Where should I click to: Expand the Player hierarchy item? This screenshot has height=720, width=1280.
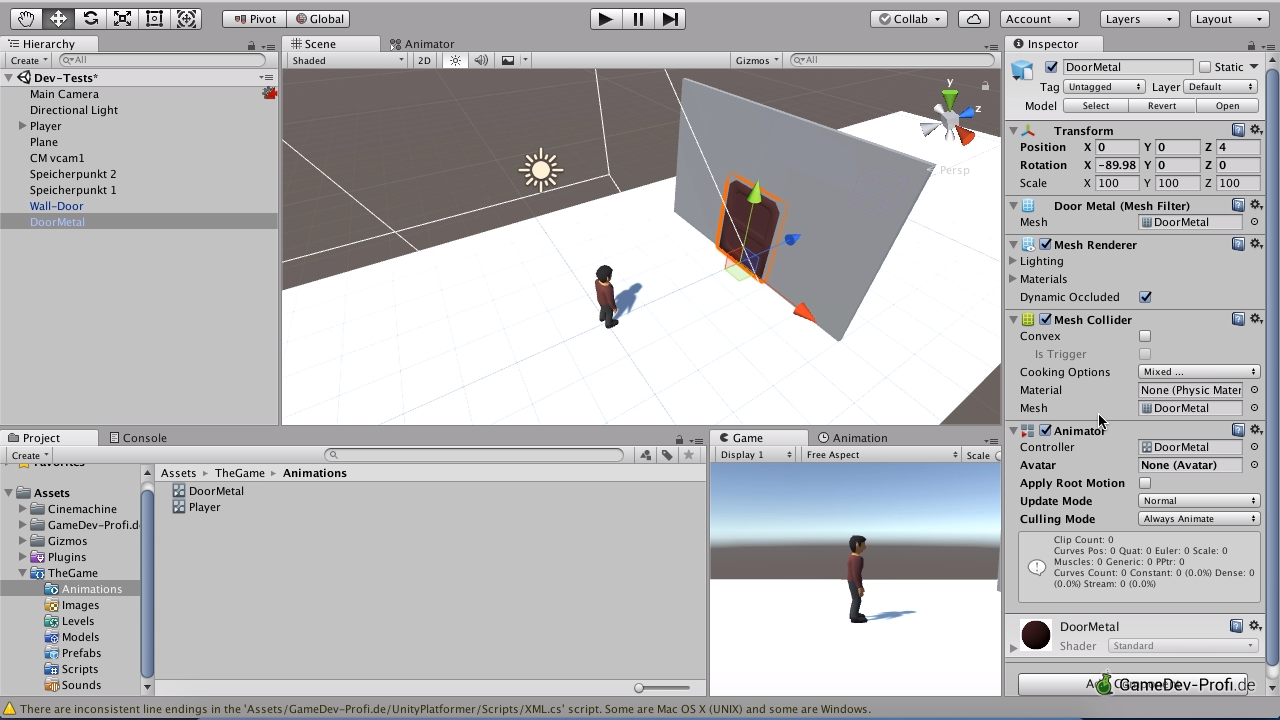coord(22,126)
